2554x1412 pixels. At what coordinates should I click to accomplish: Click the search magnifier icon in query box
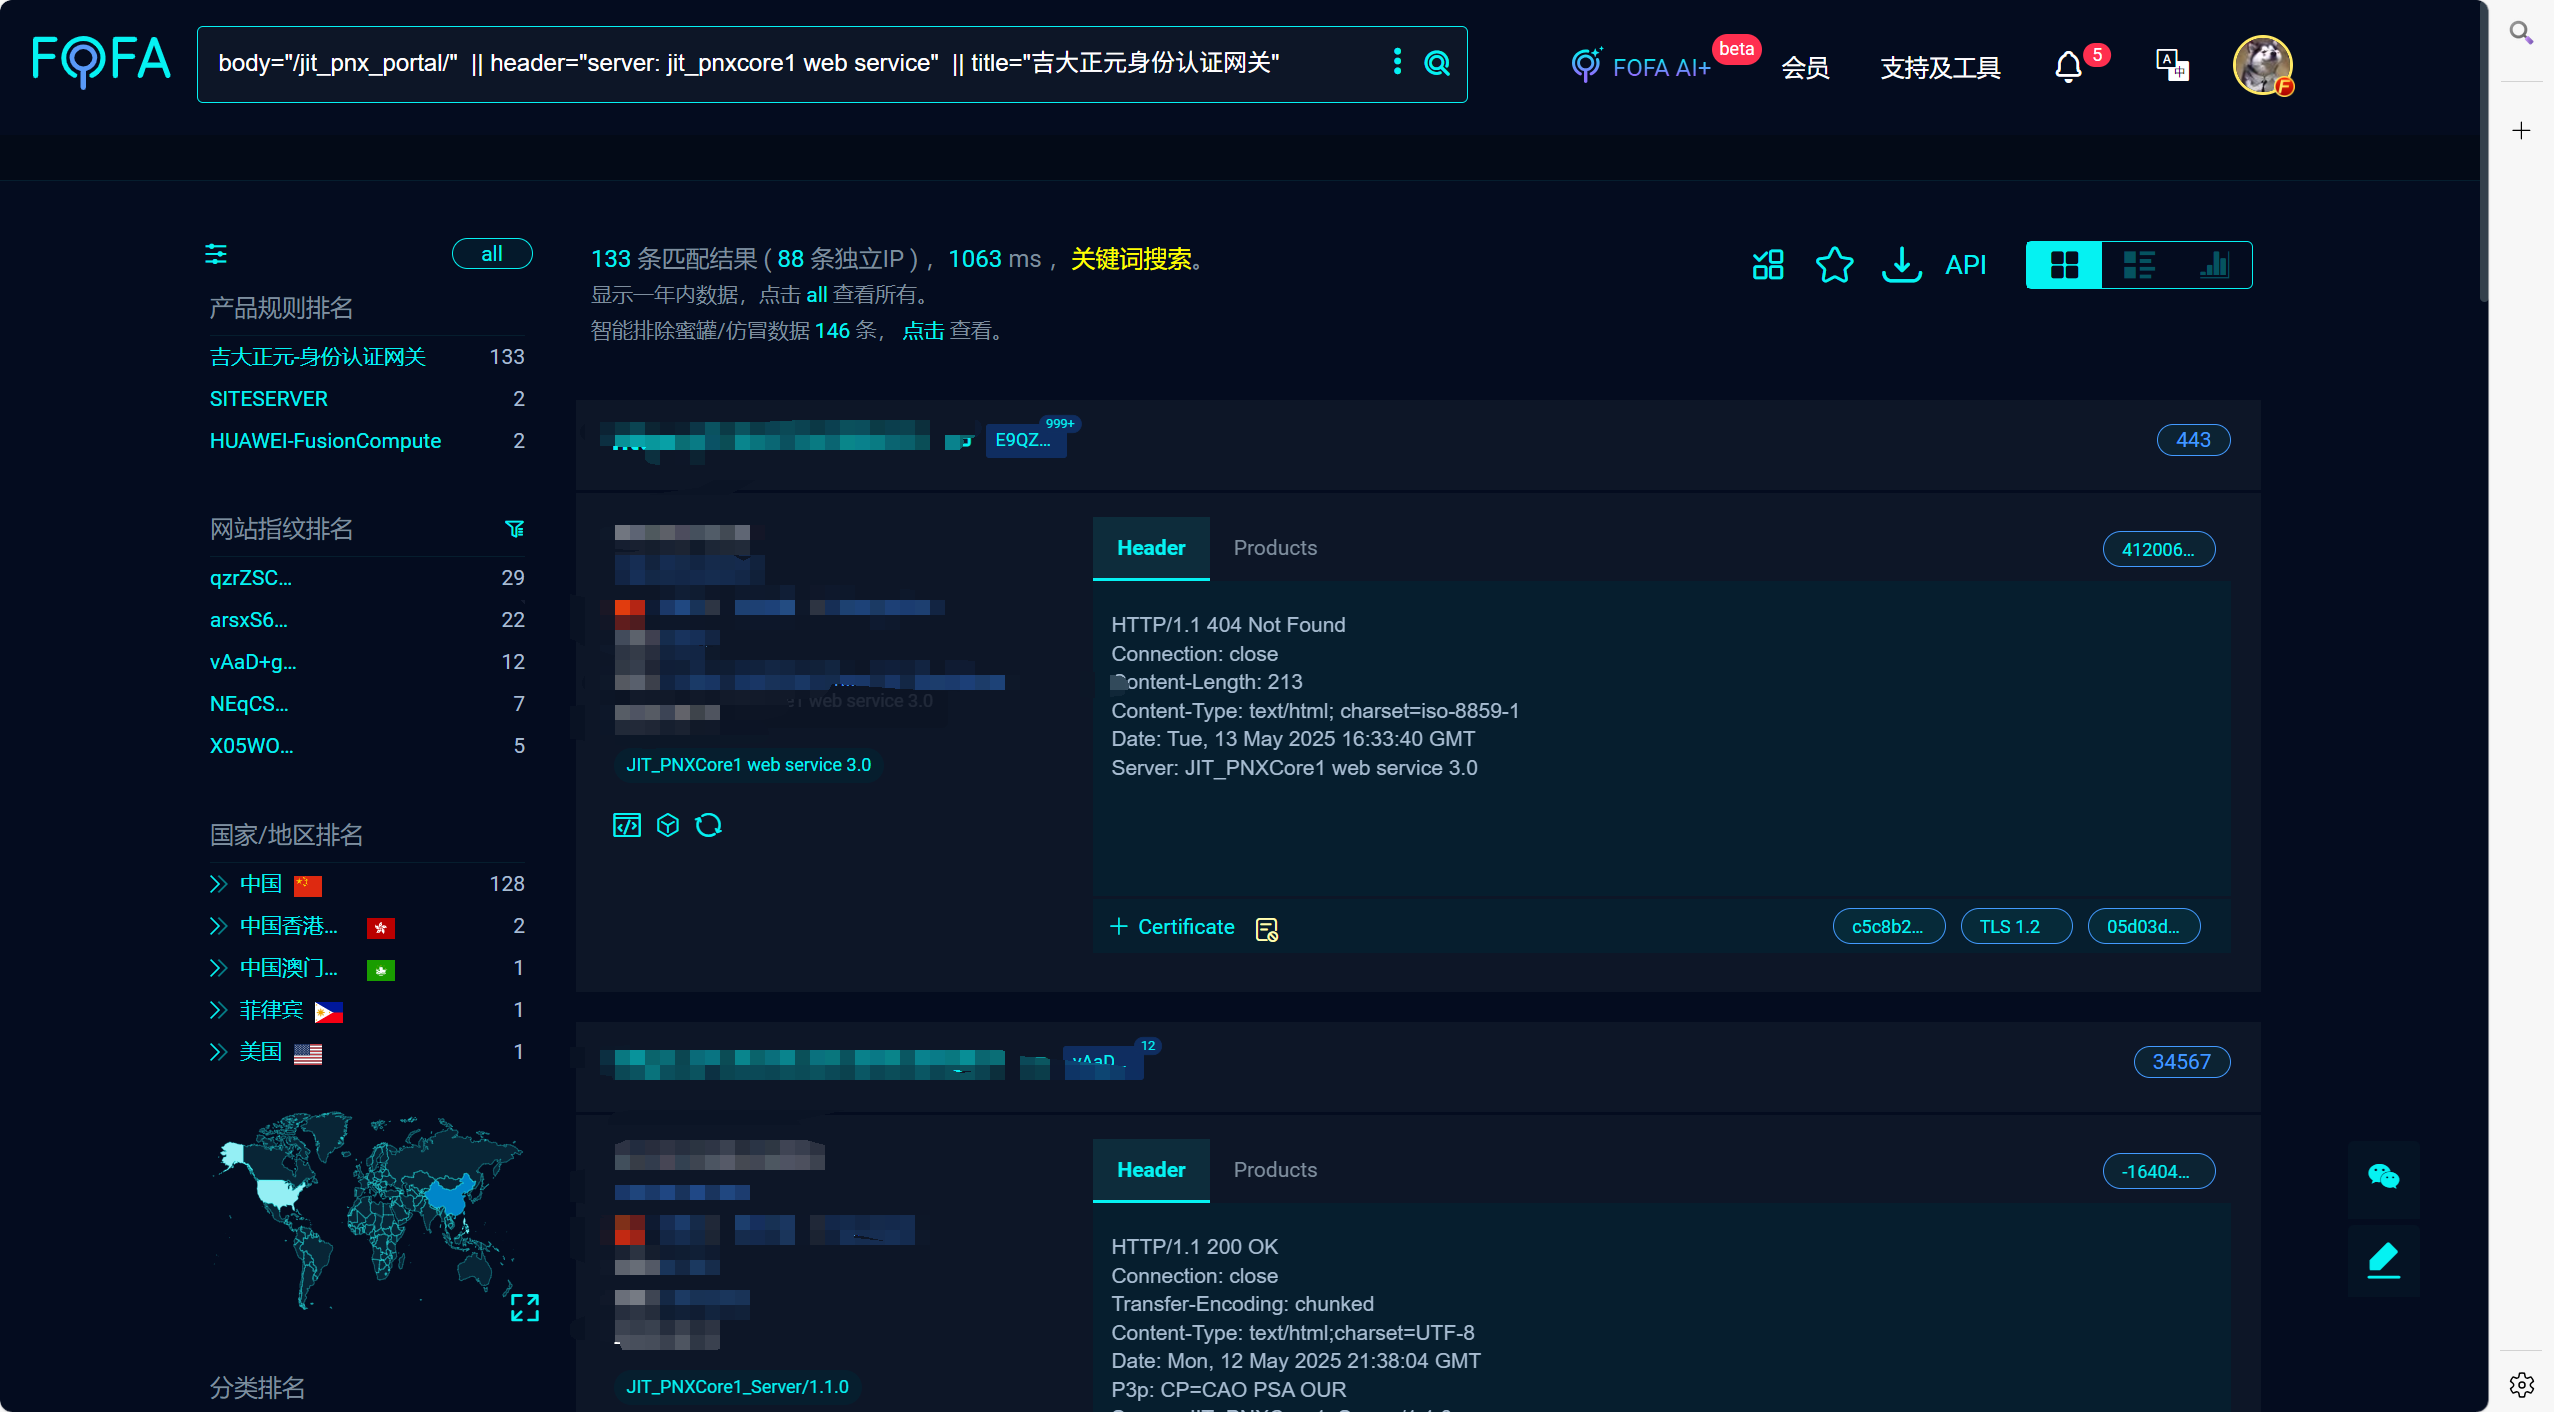[x=1437, y=63]
